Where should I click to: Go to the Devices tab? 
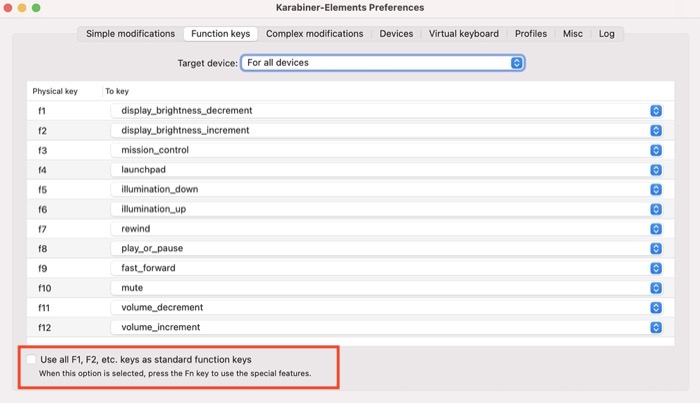point(396,33)
